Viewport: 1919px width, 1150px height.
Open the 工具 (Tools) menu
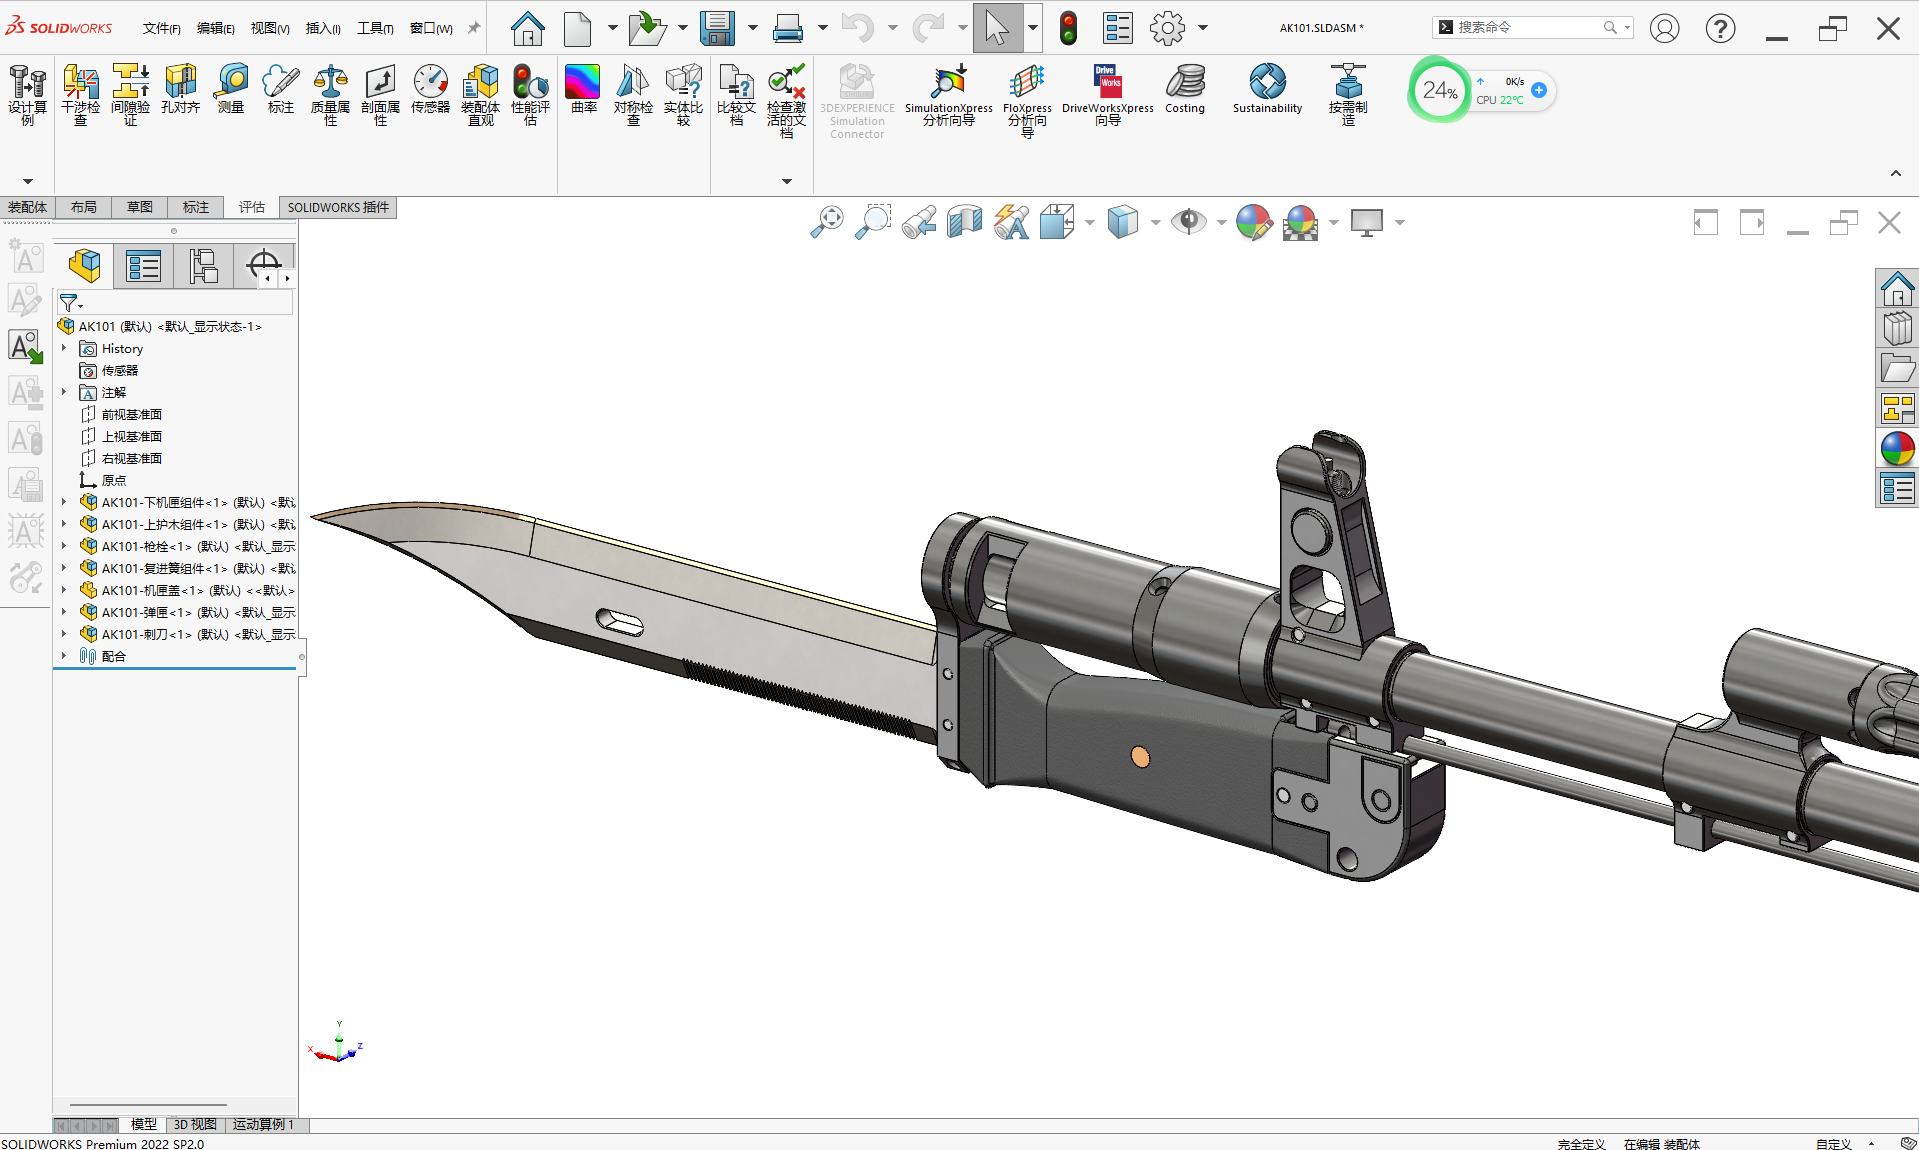pyautogui.click(x=375, y=28)
